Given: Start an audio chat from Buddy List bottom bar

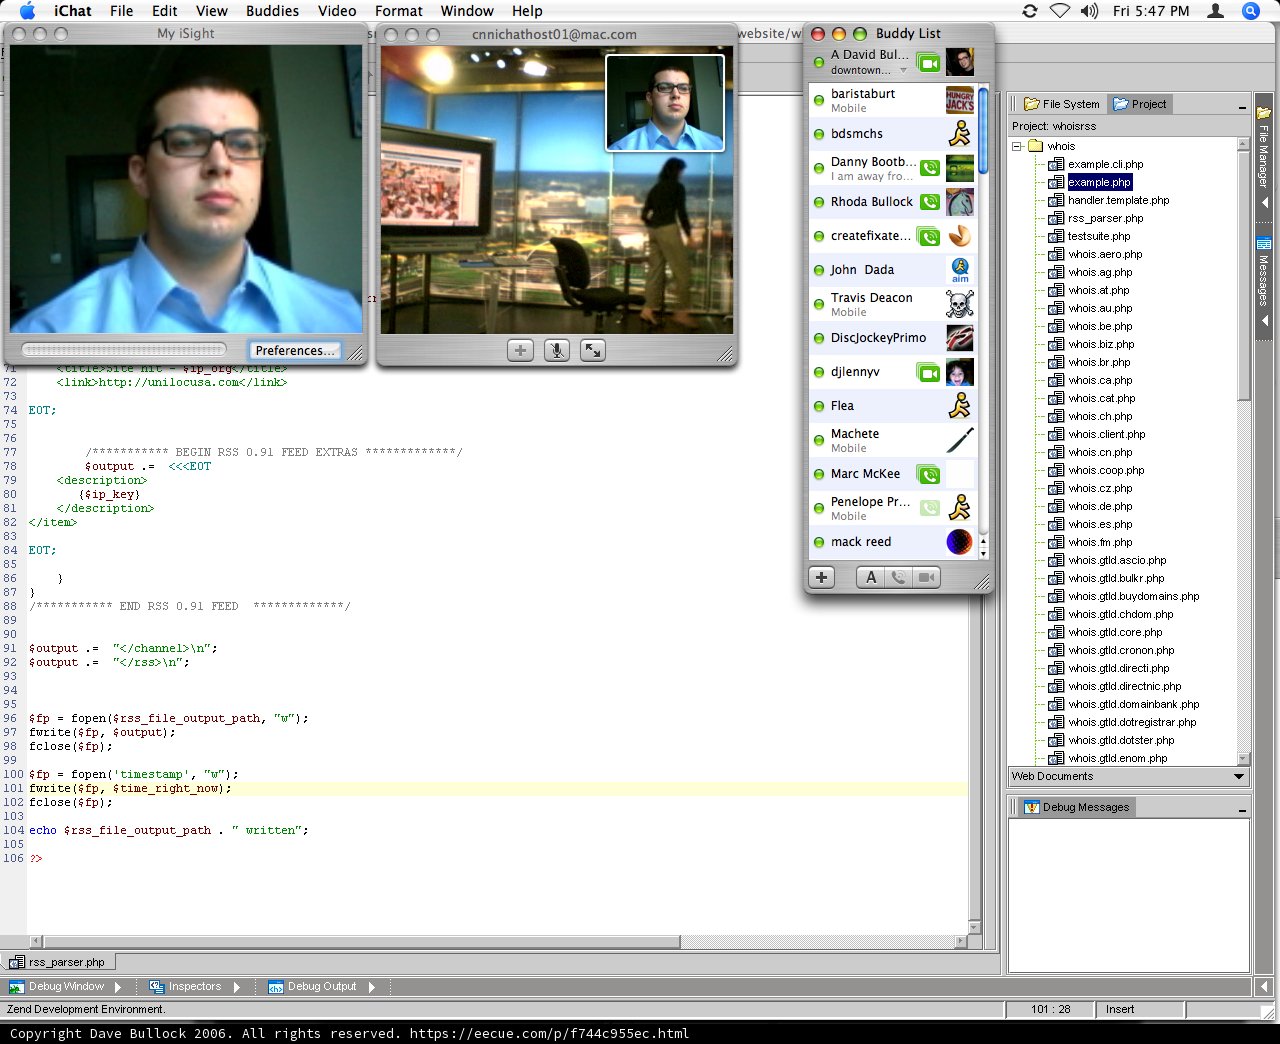Looking at the screenshot, I should coord(899,577).
